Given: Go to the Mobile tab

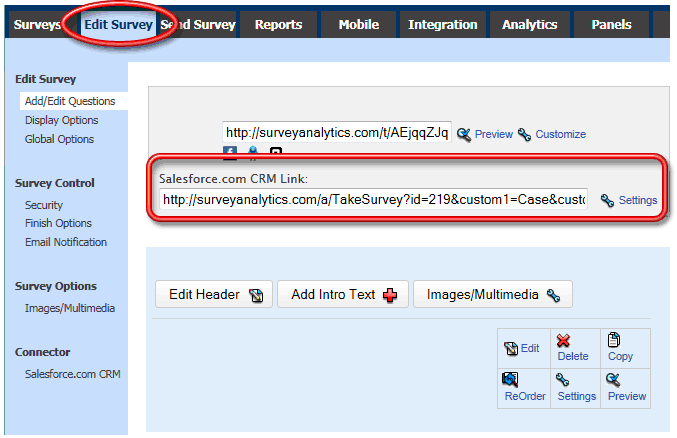Looking at the screenshot, I should point(358,24).
